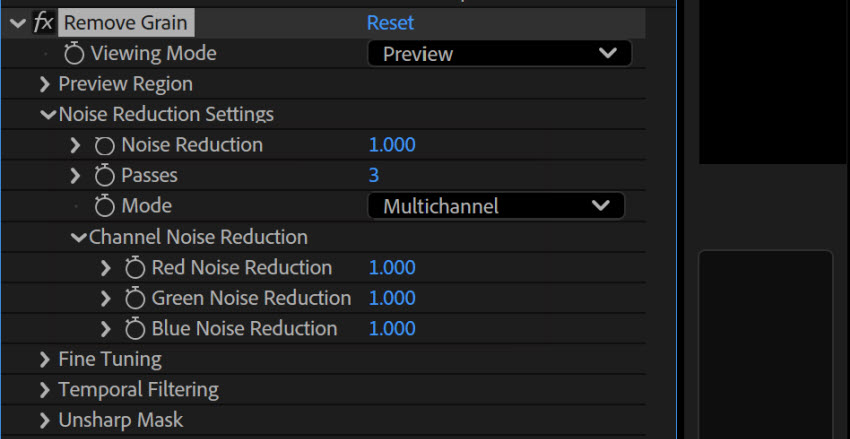This screenshot has height=439, width=850.
Task: Toggle the Blue Noise Reduction stopwatch
Action: click(135, 329)
